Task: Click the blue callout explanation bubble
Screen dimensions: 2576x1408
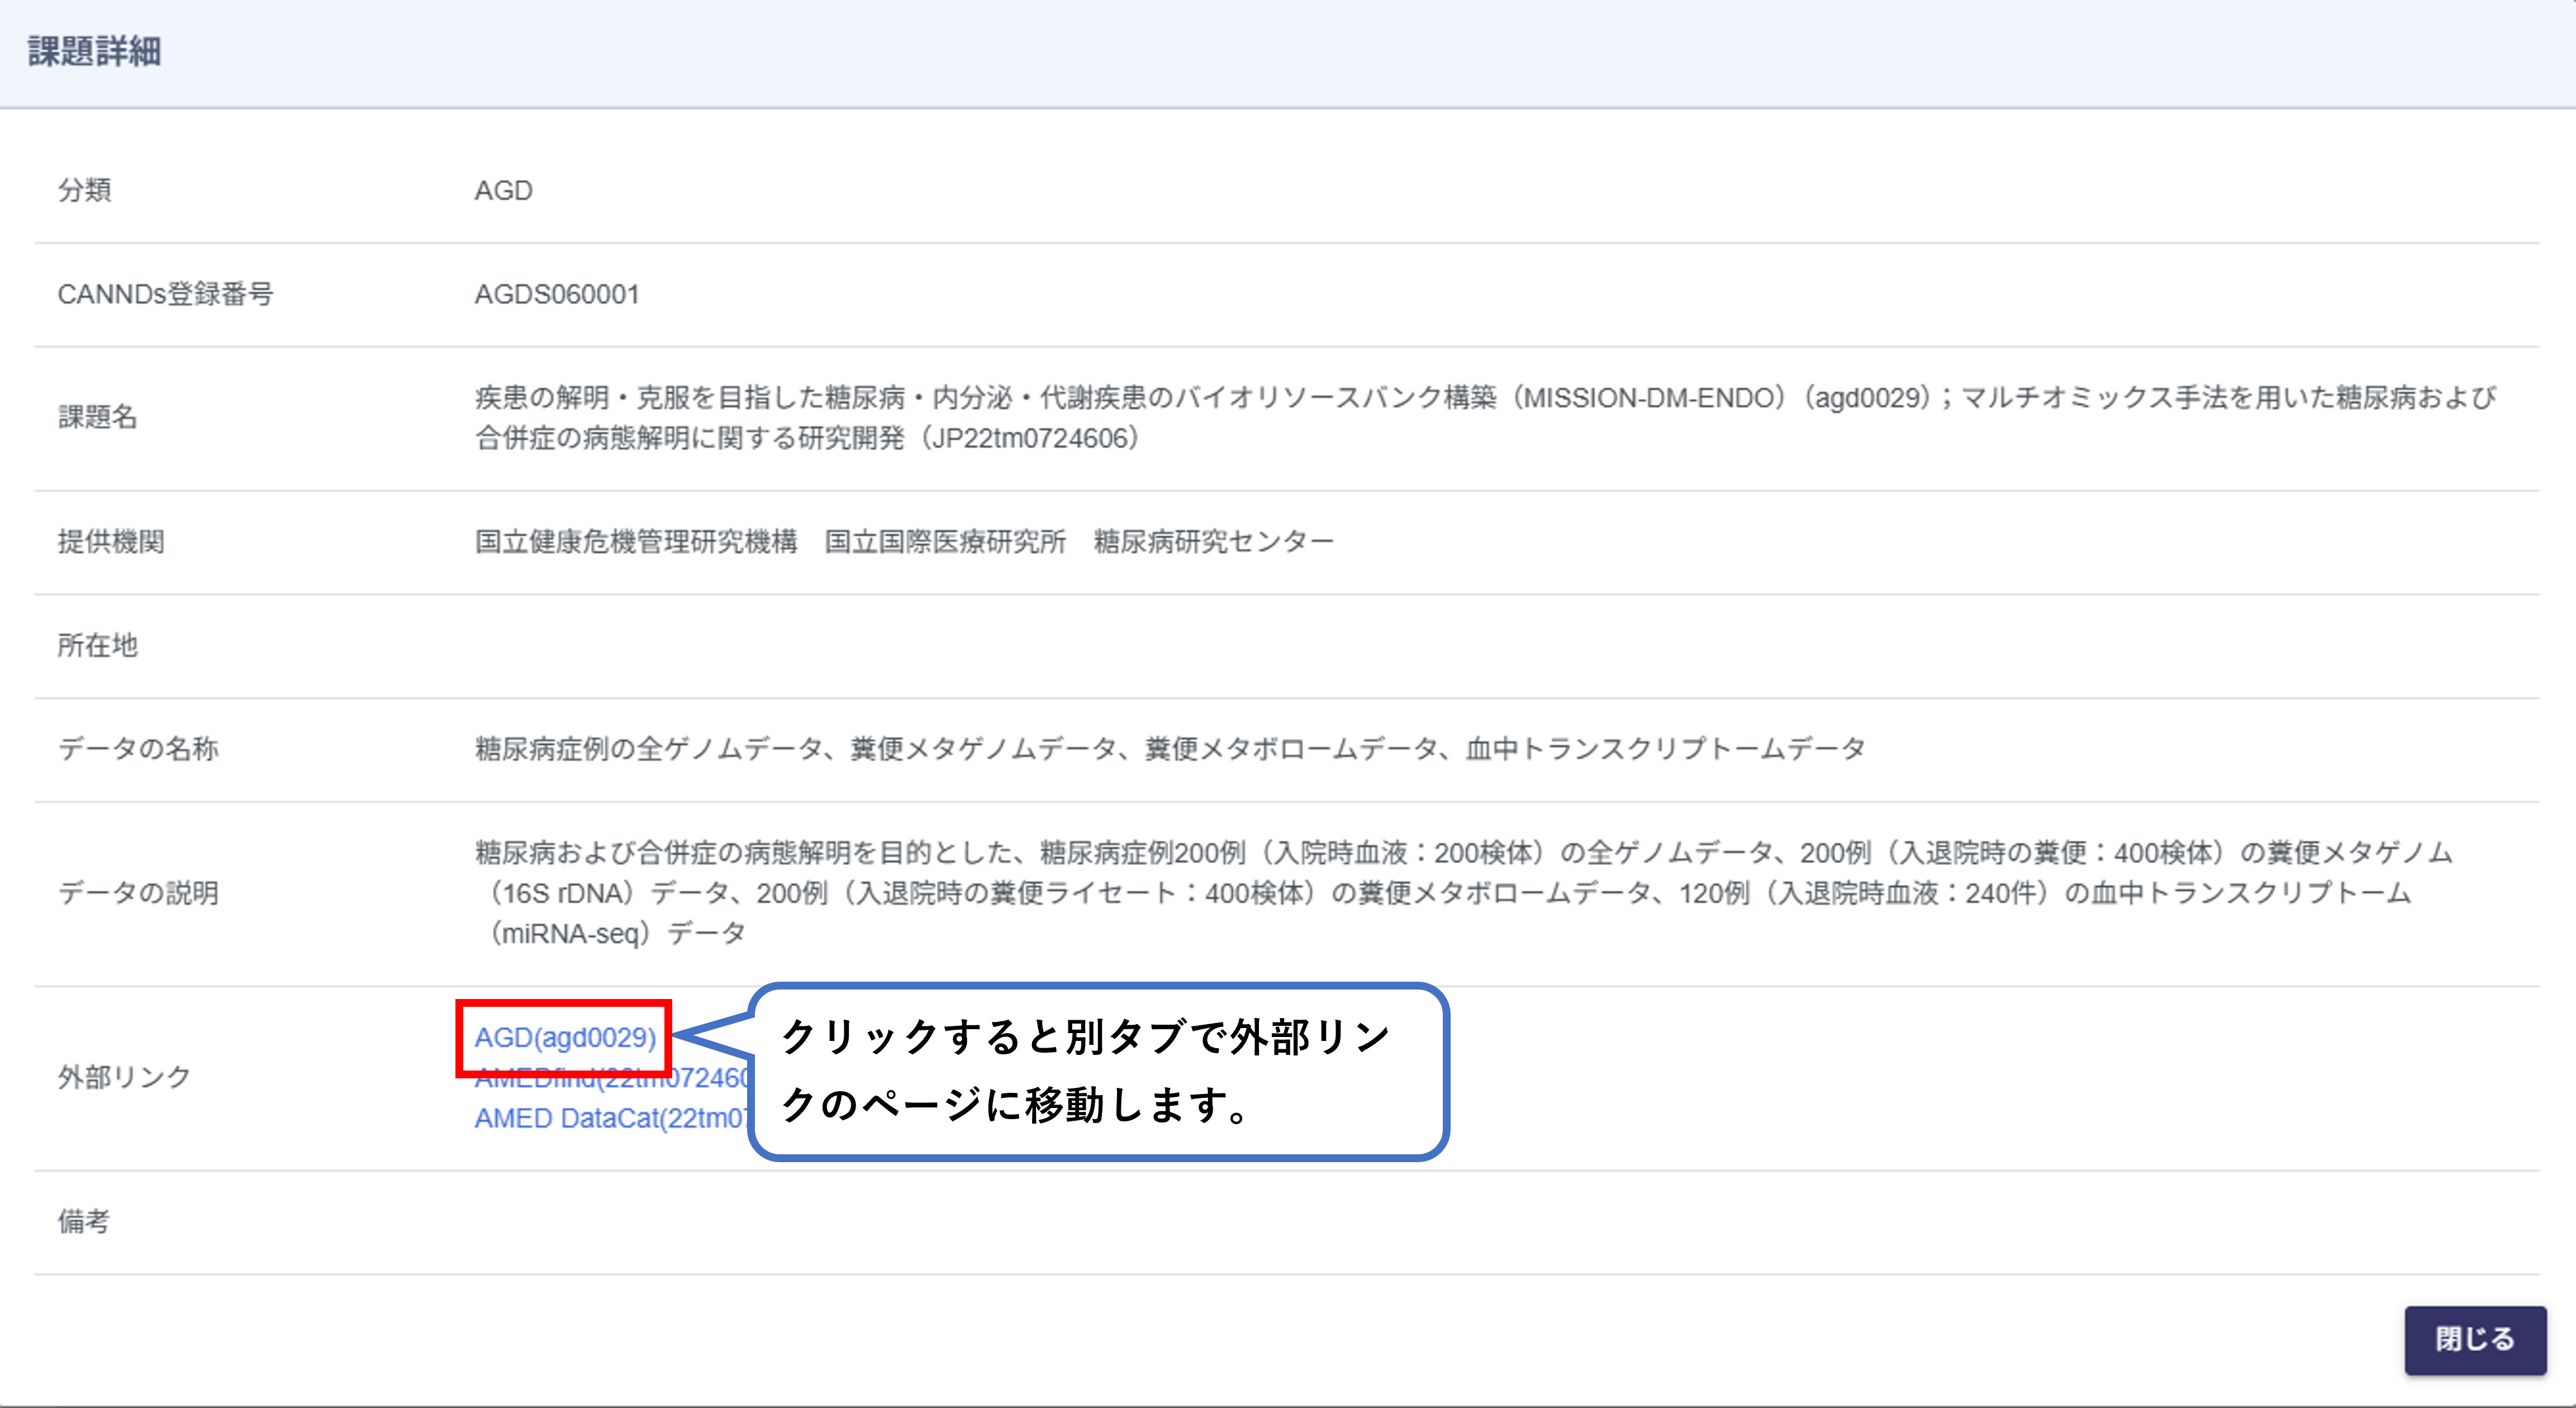Action: point(1098,1071)
